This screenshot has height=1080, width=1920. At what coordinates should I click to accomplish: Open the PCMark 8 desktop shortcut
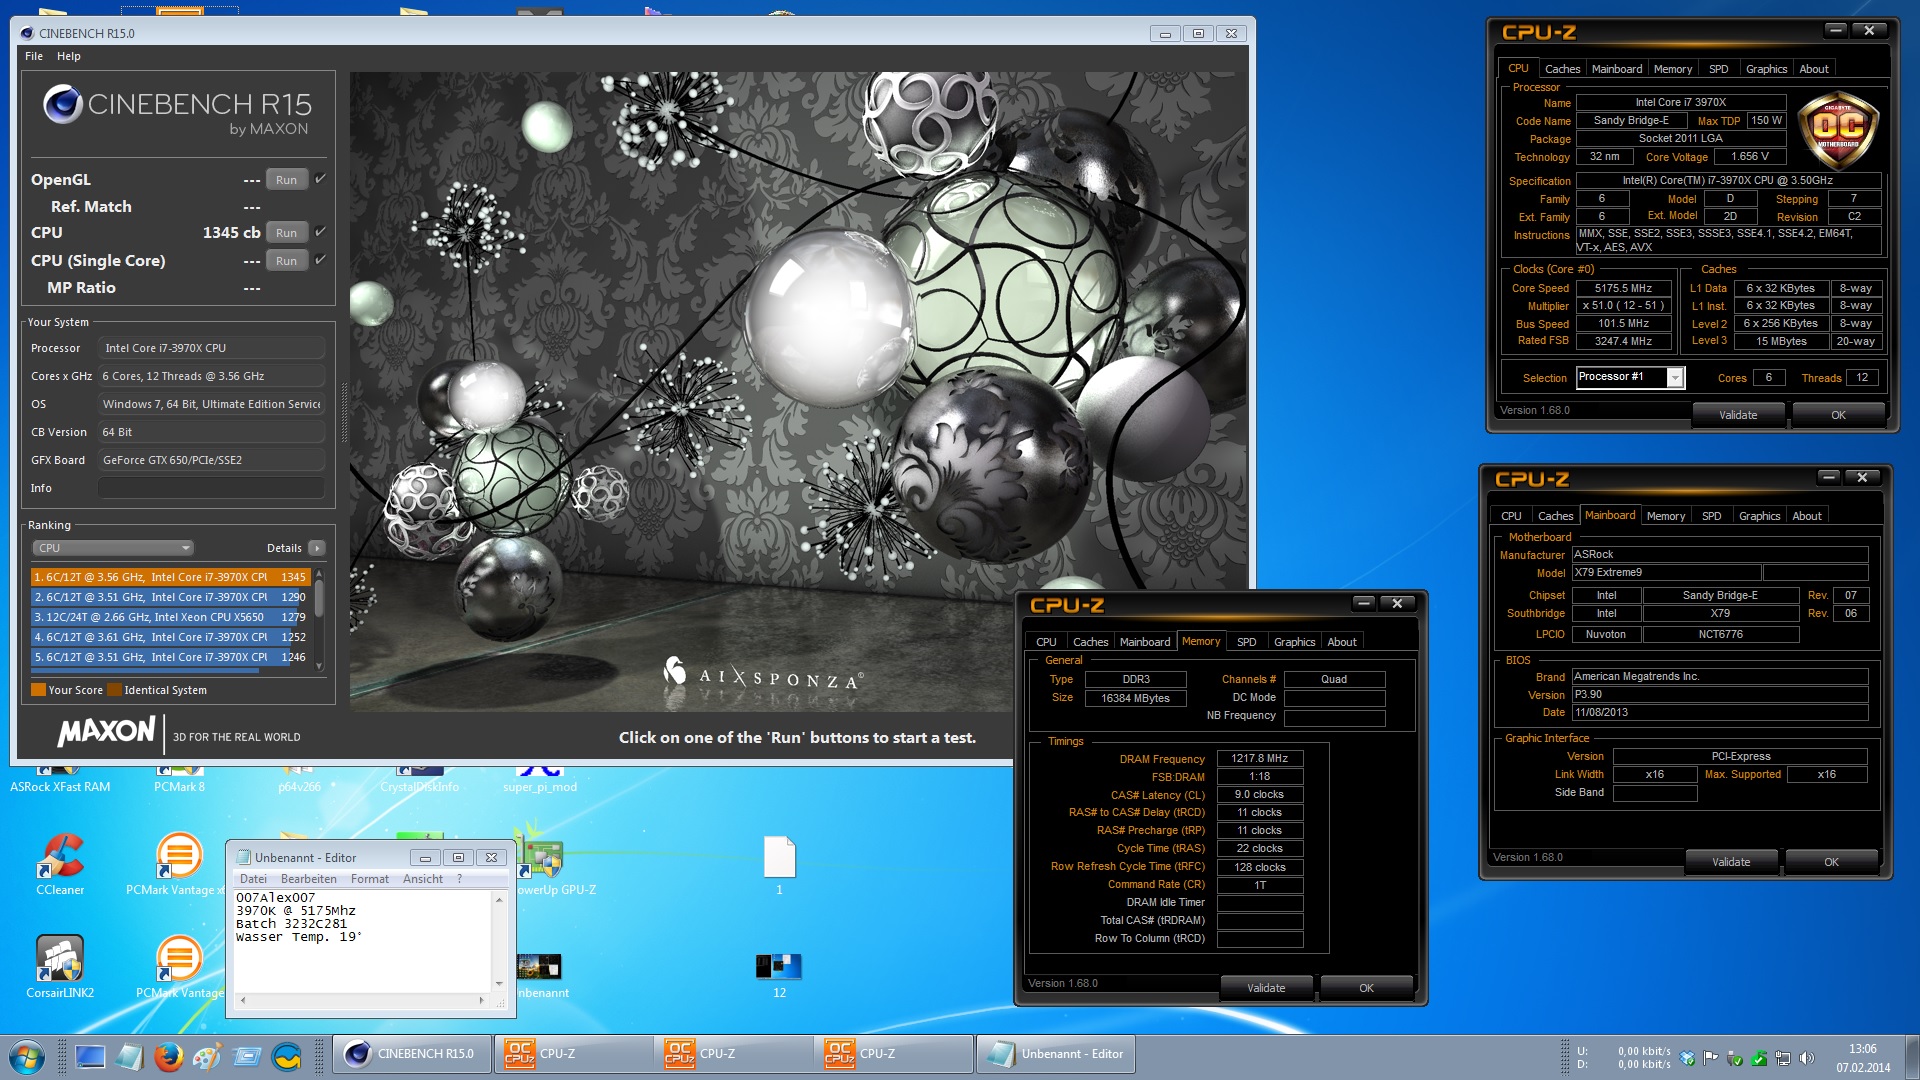pos(180,781)
